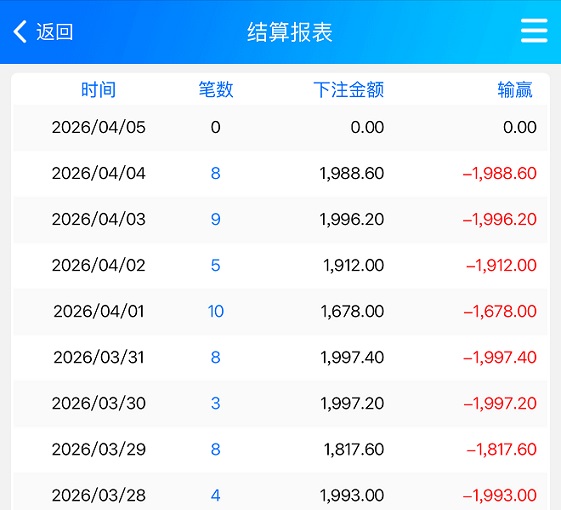561x510 pixels.
Task: Open the hamburger menu icon
Action: [x=534, y=31]
